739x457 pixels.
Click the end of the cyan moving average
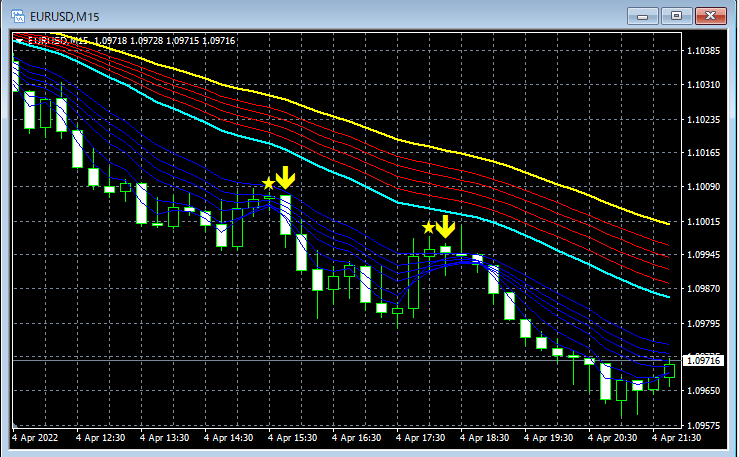[x=668, y=296]
